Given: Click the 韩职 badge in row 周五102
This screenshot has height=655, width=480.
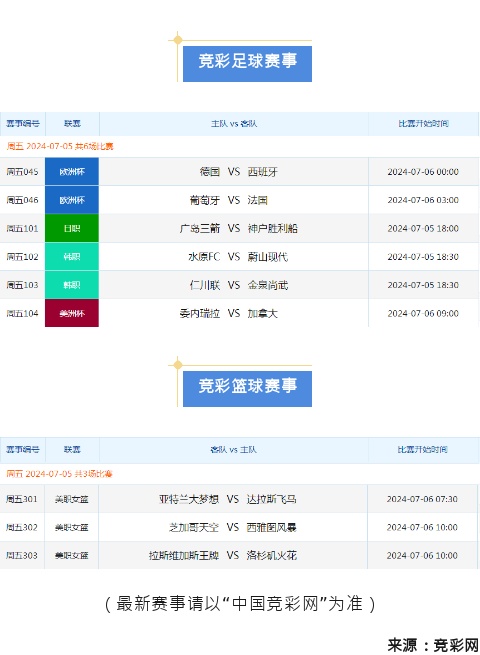Looking at the screenshot, I should coord(72,256).
